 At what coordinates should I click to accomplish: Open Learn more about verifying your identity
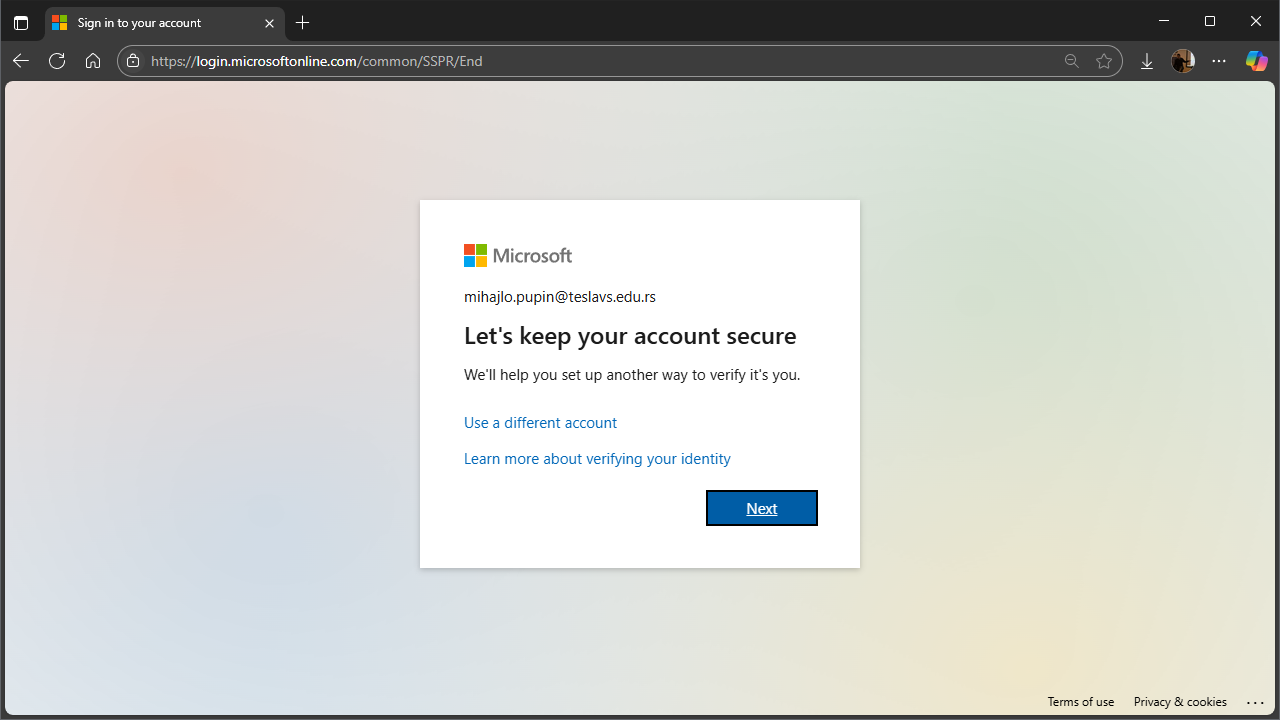click(x=597, y=459)
